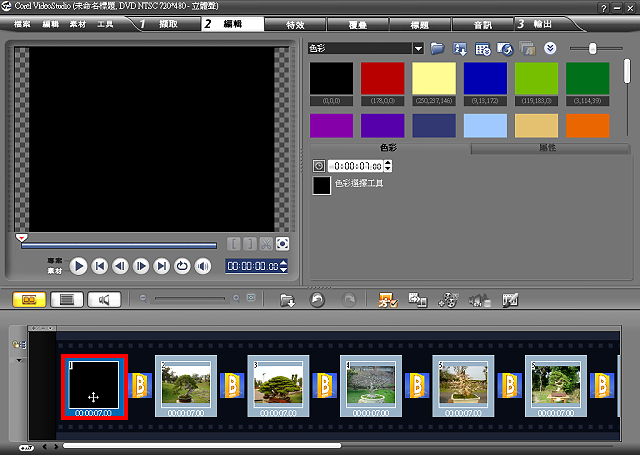The height and width of the screenshot is (455, 640).
Task: Select the pale yellow color swatch
Action: point(434,78)
